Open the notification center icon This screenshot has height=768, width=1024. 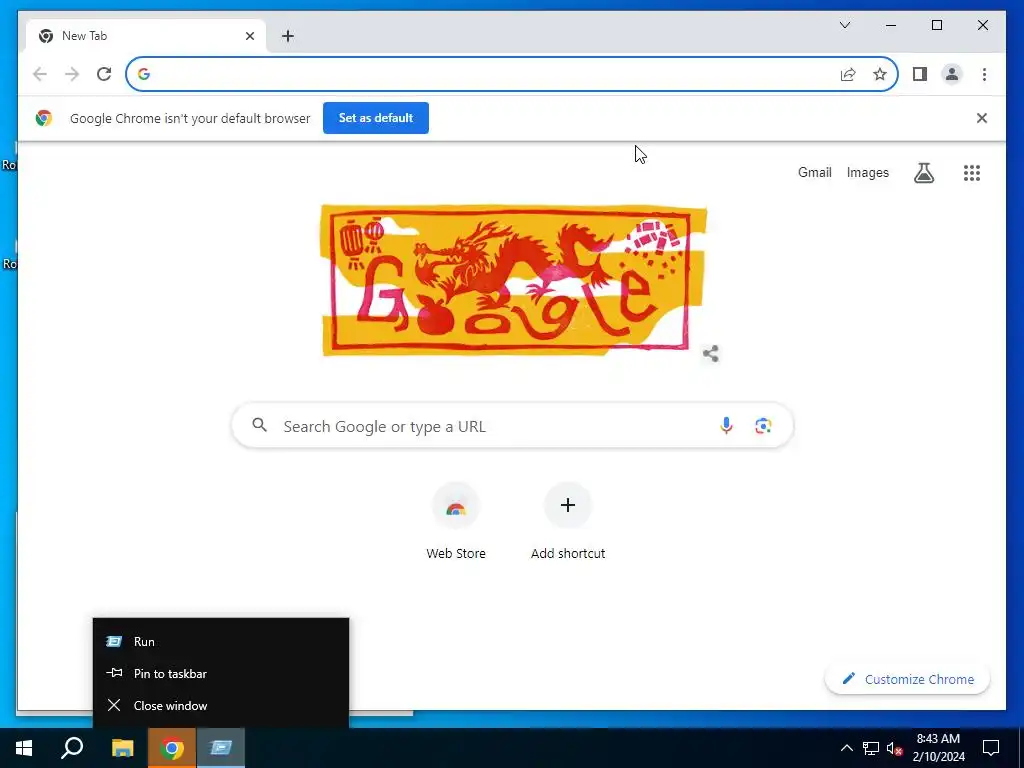click(991, 748)
